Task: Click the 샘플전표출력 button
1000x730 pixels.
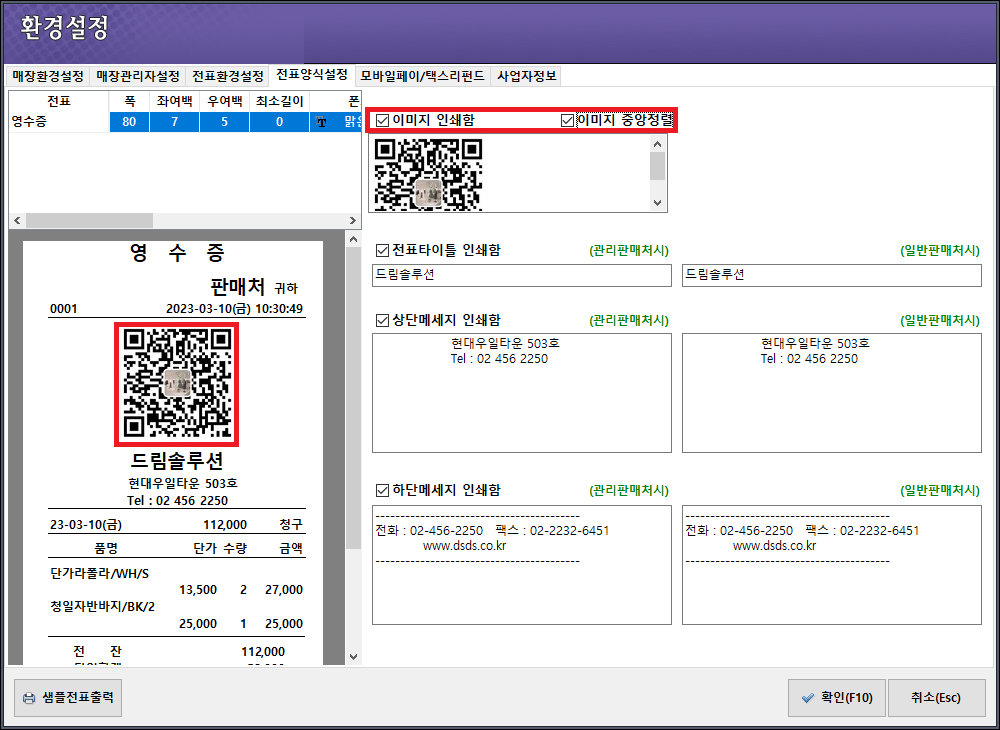Action: [x=68, y=697]
